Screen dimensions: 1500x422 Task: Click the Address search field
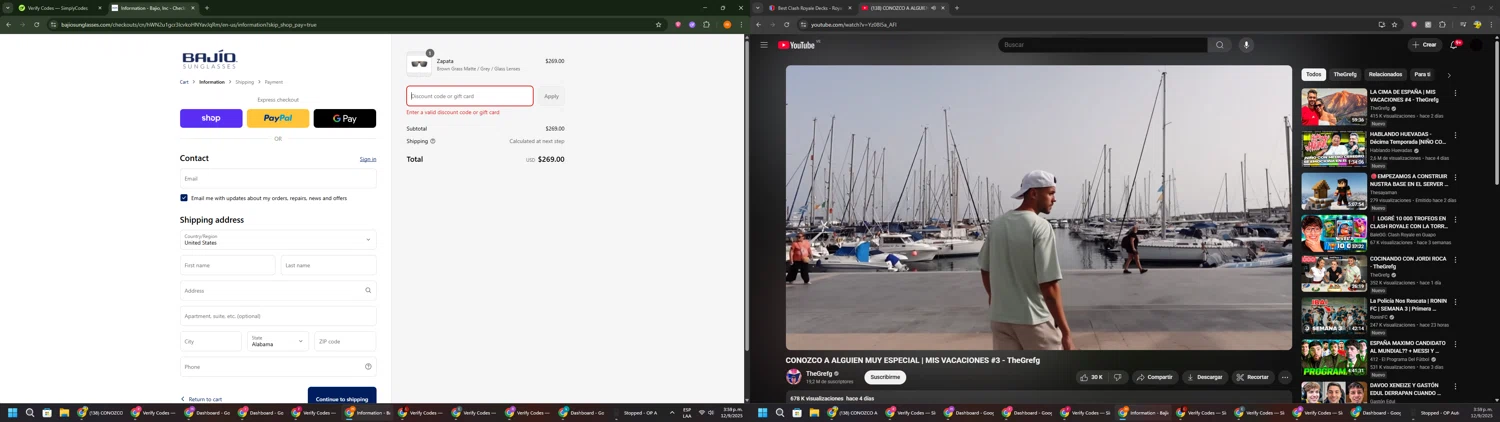tap(278, 290)
